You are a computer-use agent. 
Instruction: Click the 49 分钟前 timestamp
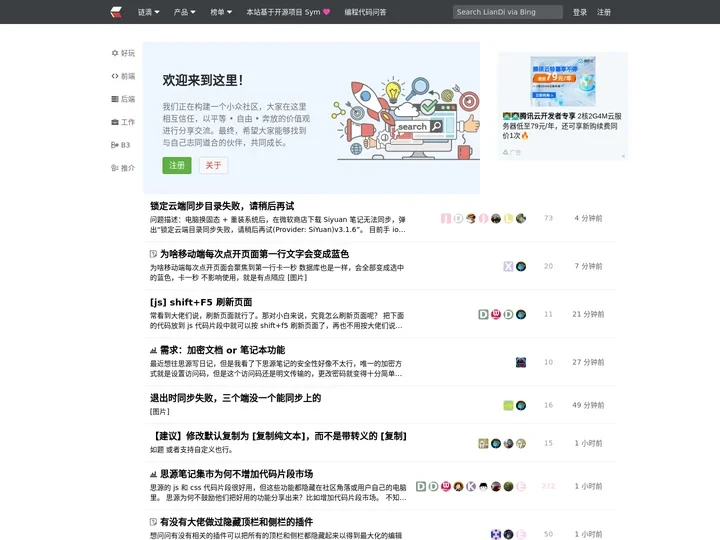(588, 405)
